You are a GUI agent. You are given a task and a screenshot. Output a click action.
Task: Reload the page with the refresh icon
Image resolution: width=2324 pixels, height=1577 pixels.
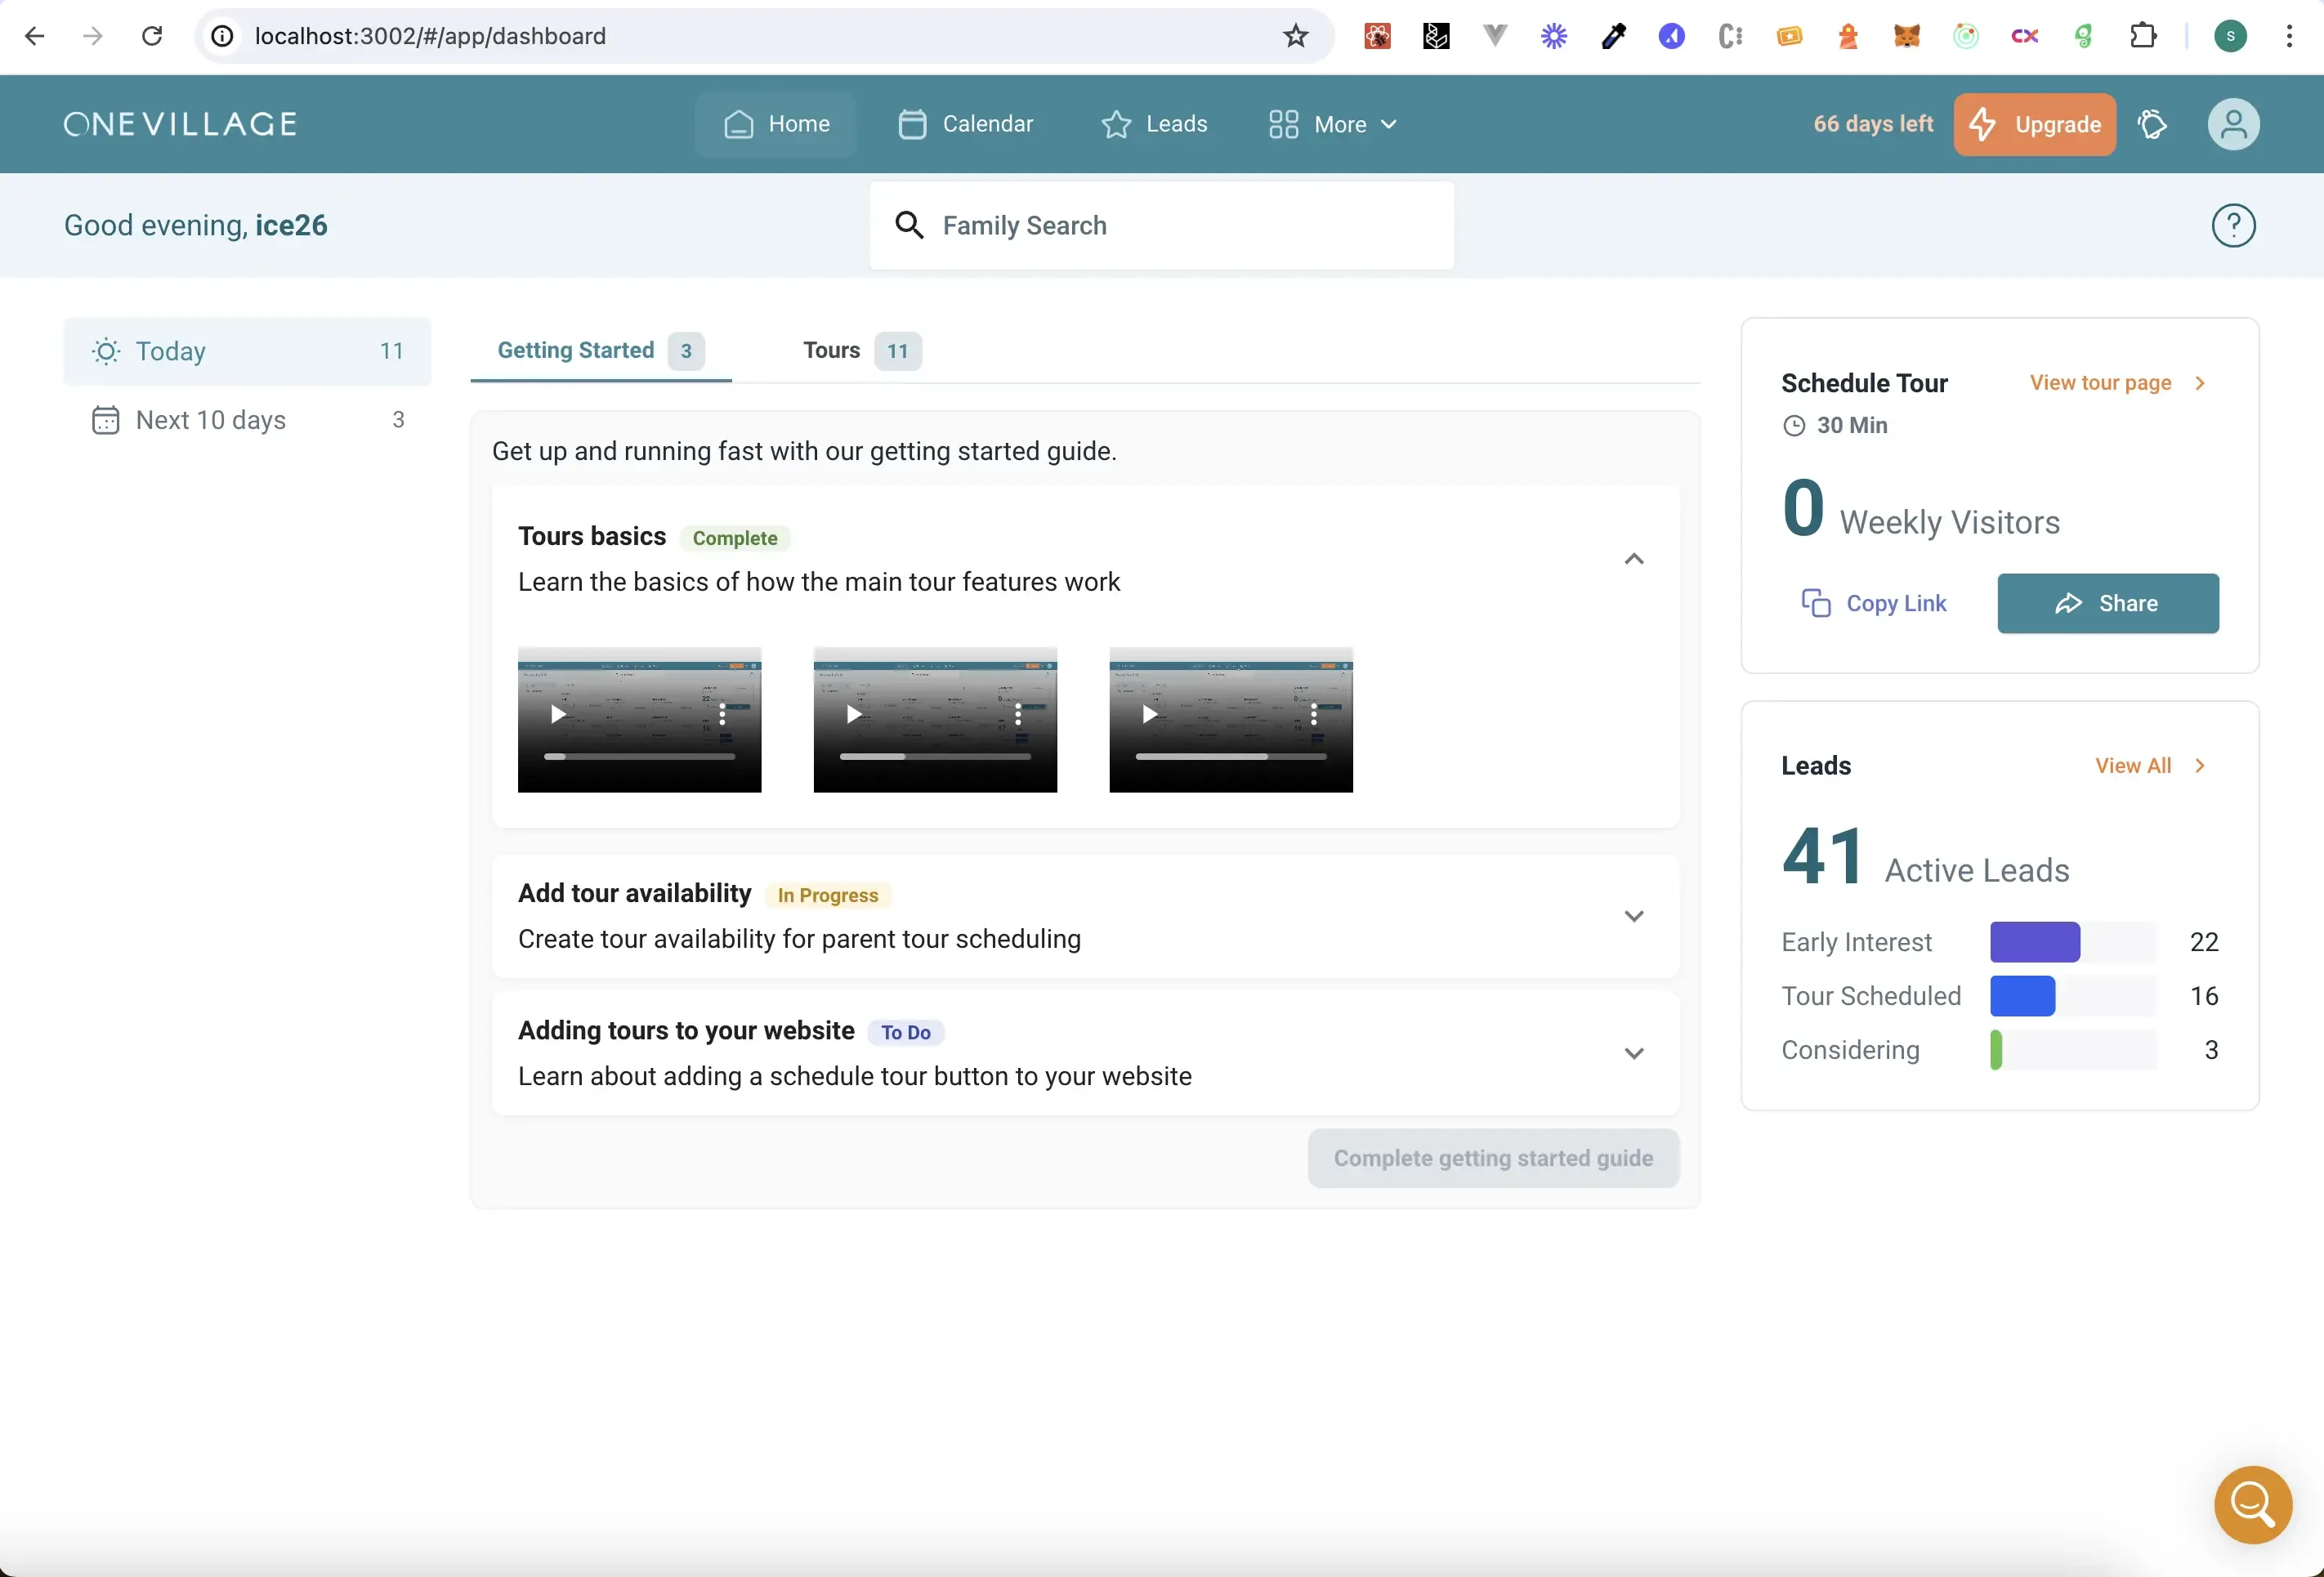point(152,37)
